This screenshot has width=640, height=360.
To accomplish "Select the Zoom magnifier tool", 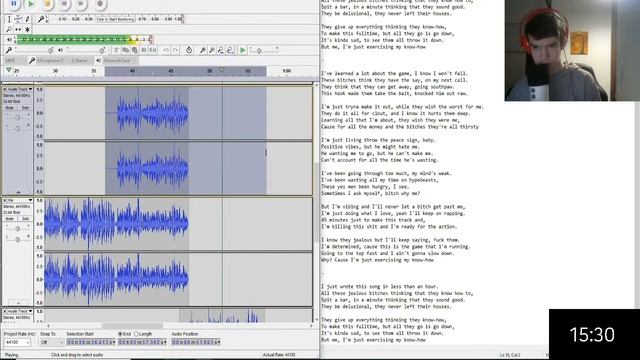I will point(9,29).
